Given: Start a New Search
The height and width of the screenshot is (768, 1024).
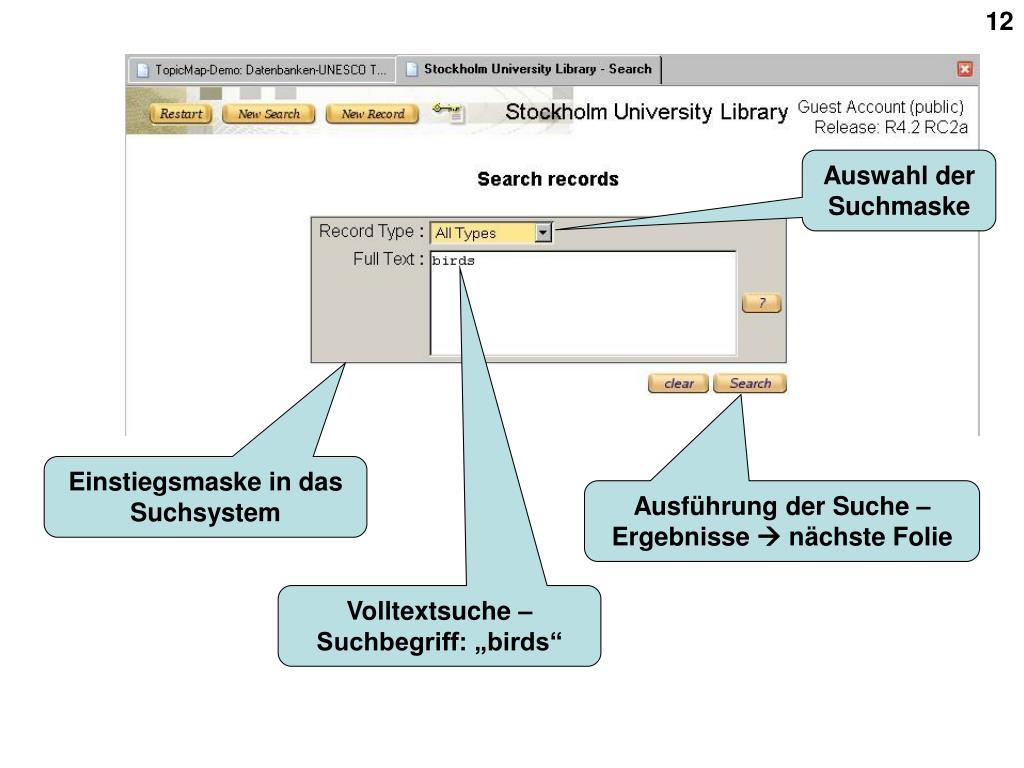Looking at the screenshot, I should (268, 114).
